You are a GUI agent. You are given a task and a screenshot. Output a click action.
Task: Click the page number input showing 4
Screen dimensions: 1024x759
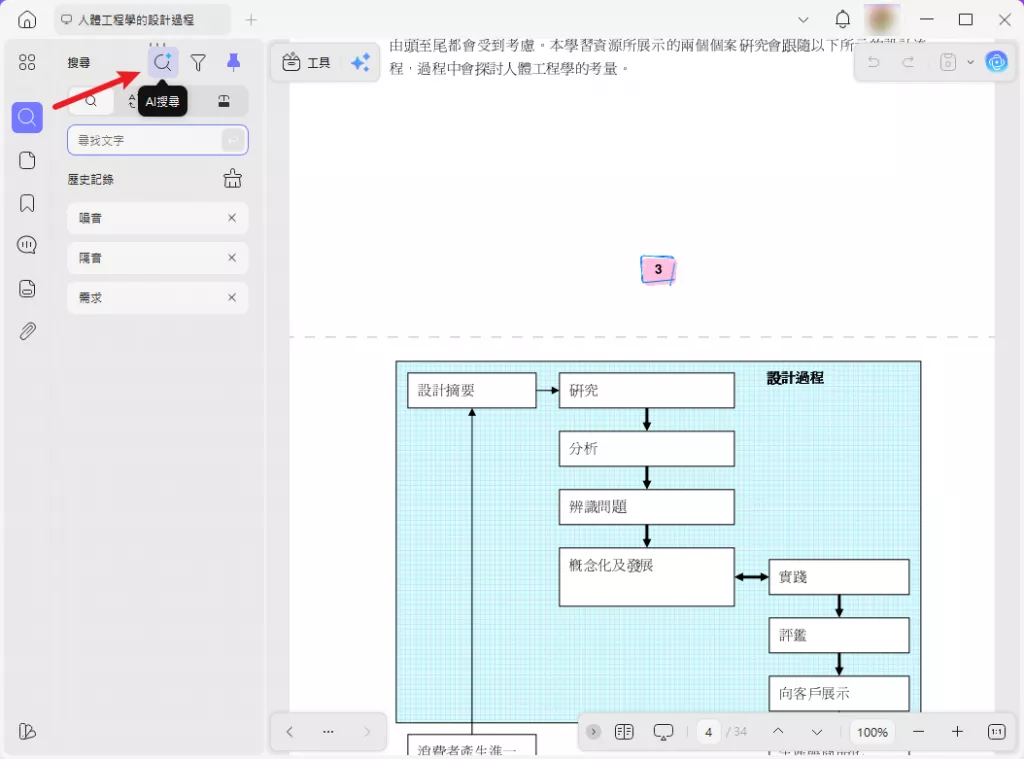pos(707,732)
